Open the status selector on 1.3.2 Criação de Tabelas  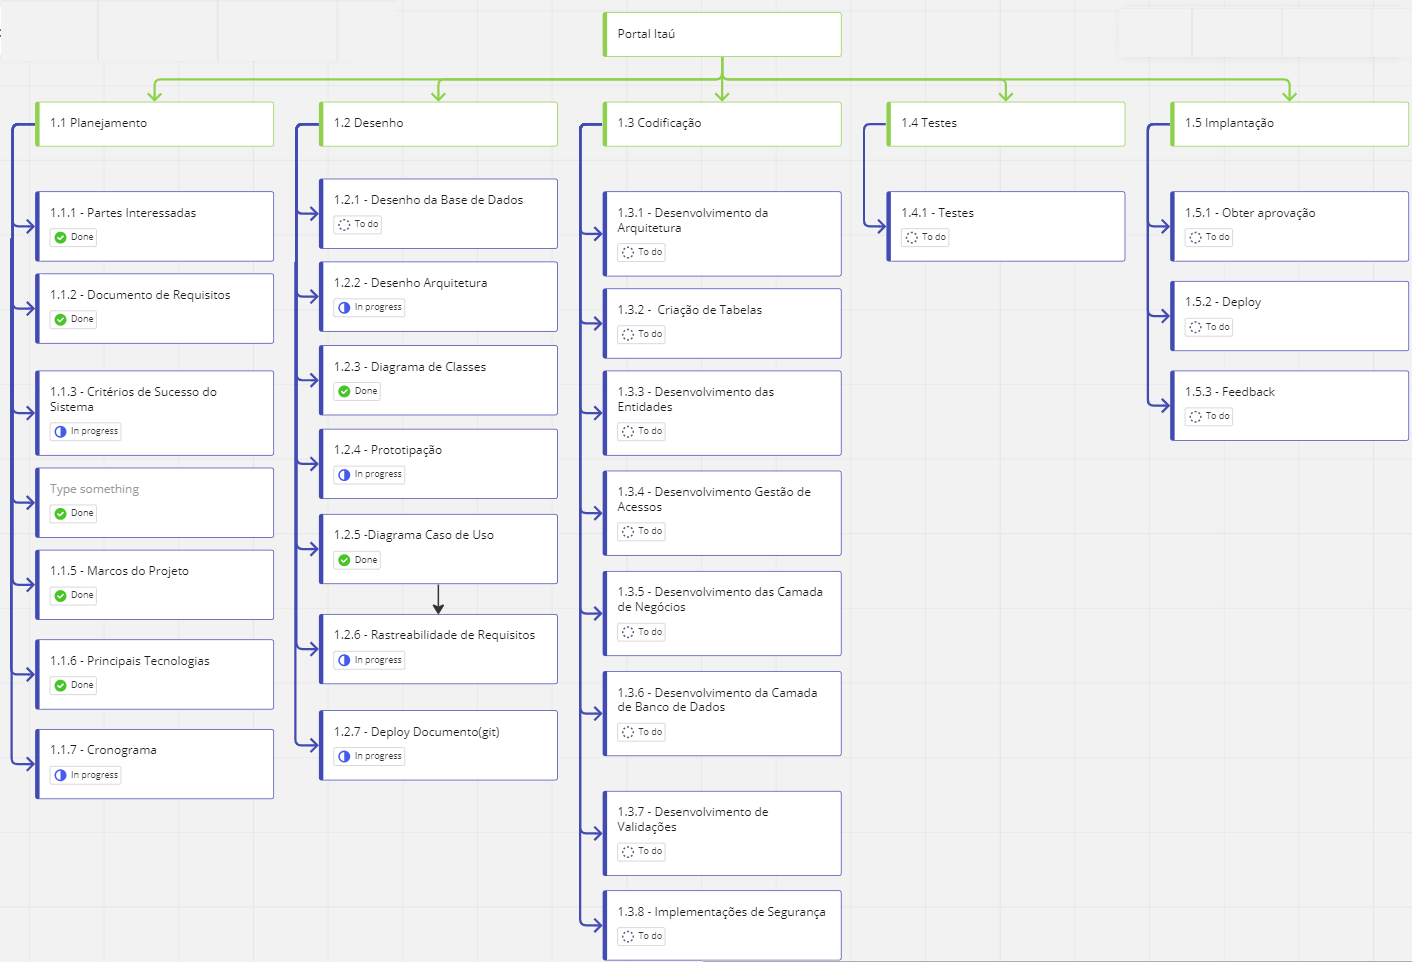pos(640,334)
